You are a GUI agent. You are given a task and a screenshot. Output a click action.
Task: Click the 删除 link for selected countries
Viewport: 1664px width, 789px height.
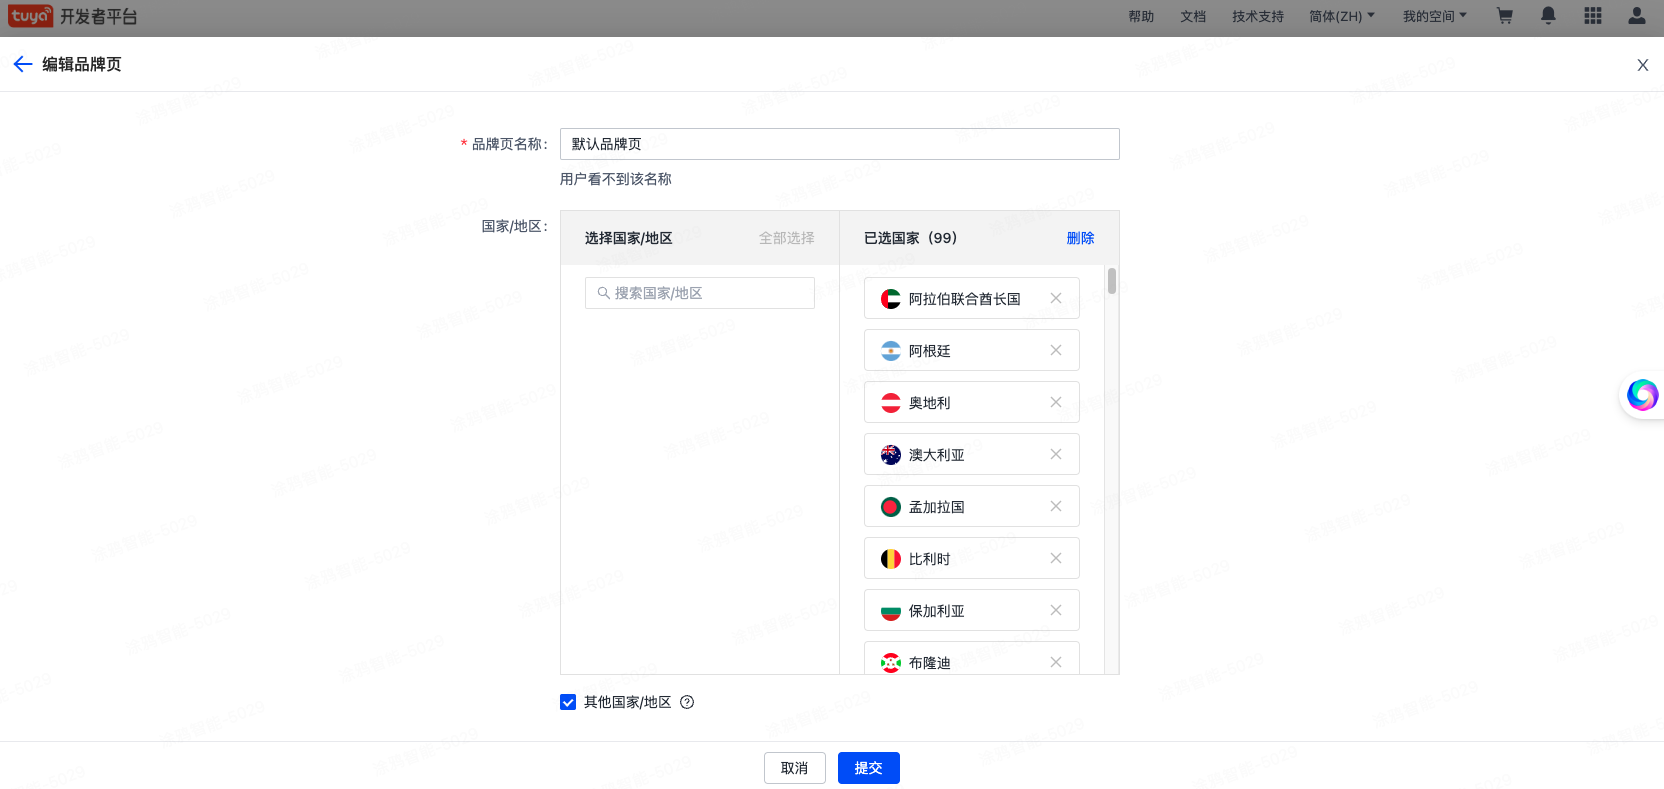tap(1080, 238)
